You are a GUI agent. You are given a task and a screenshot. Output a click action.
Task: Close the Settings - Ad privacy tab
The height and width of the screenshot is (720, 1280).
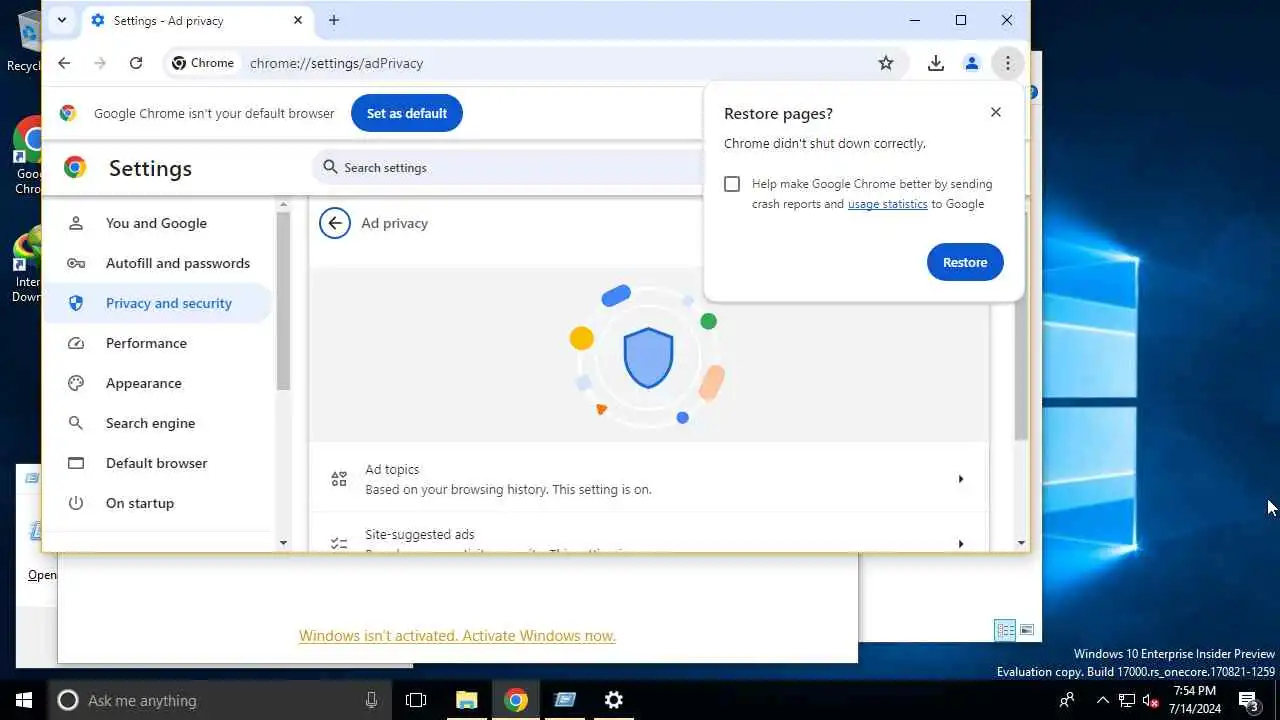point(298,20)
